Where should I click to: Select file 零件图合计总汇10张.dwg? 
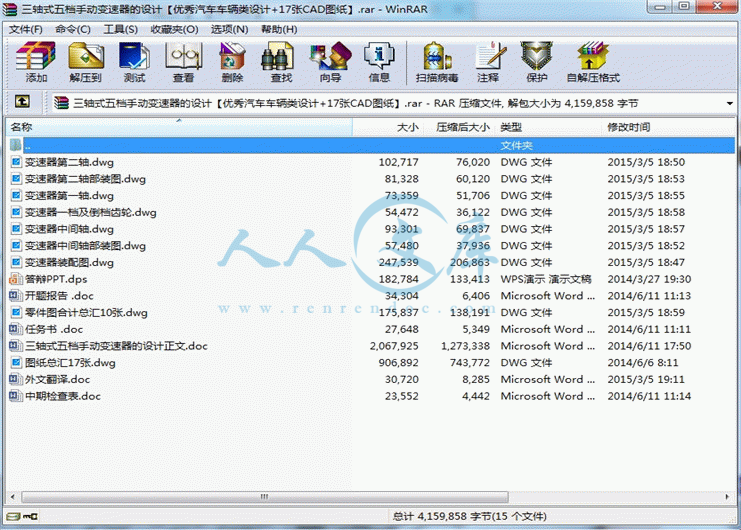86,313
